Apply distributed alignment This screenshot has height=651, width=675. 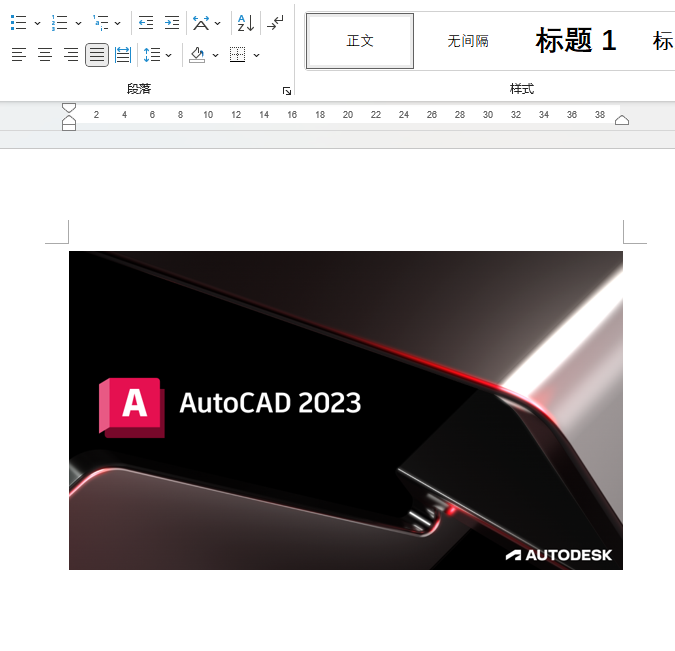pyautogui.click(x=123, y=55)
